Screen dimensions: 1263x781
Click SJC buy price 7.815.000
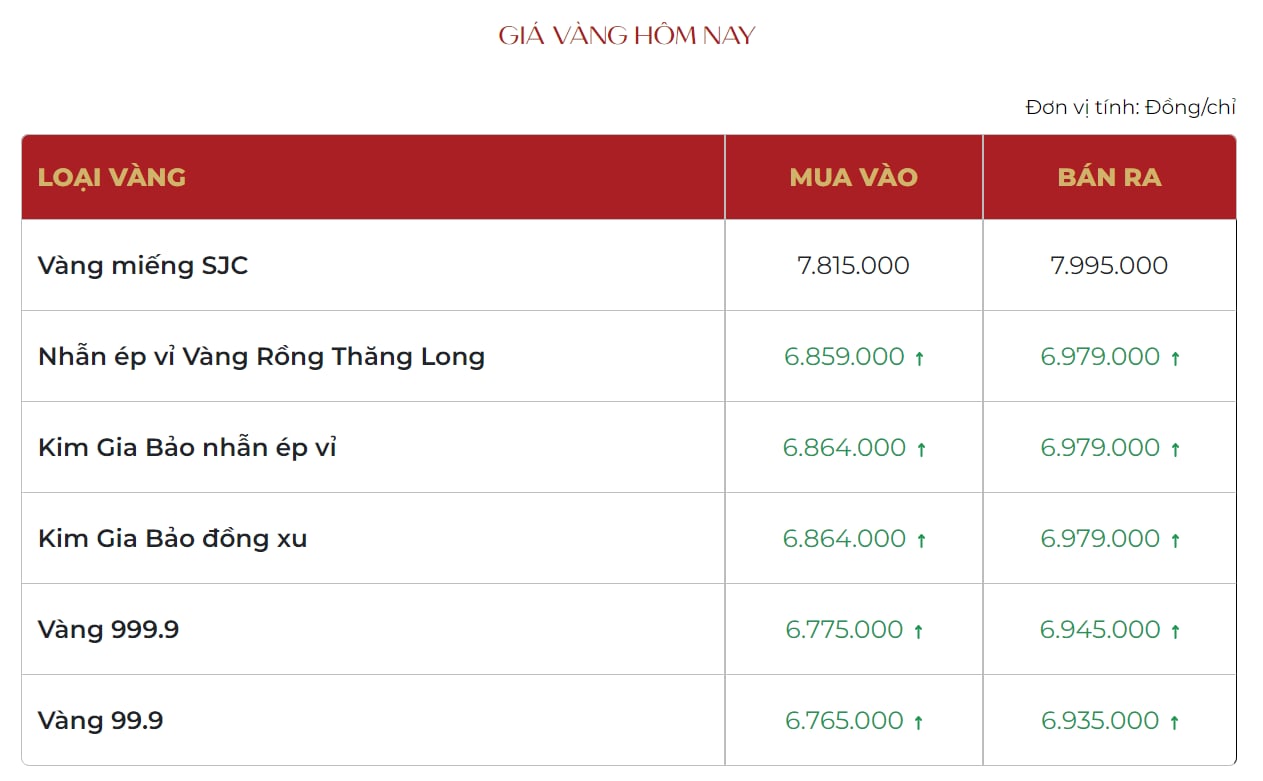tap(854, 265)
